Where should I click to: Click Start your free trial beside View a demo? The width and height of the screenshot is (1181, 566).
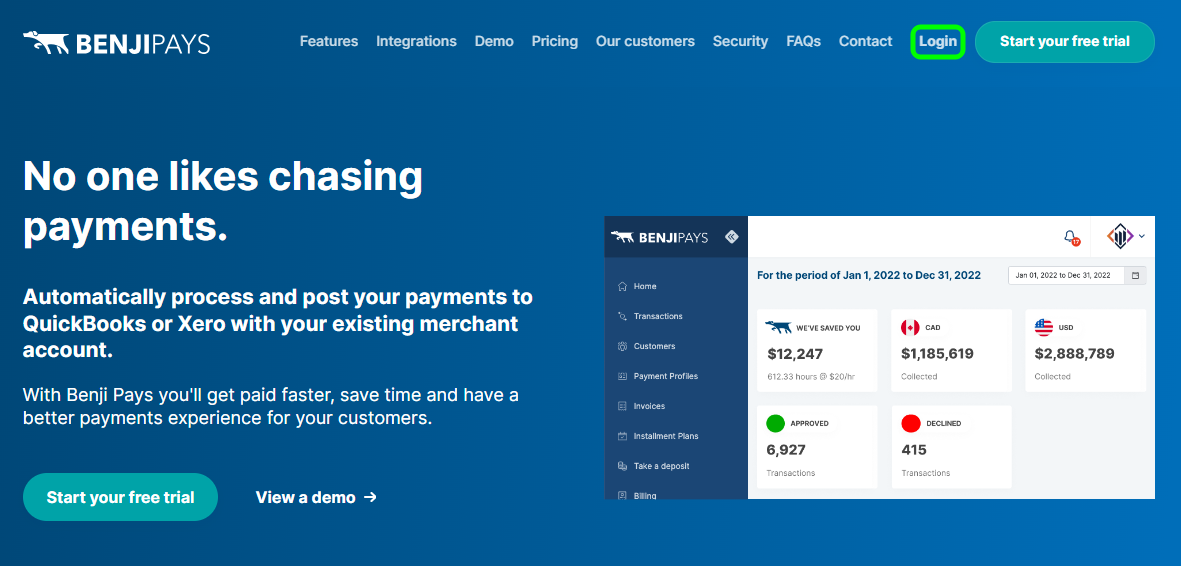pyautogui.click(x=121, y=497)
